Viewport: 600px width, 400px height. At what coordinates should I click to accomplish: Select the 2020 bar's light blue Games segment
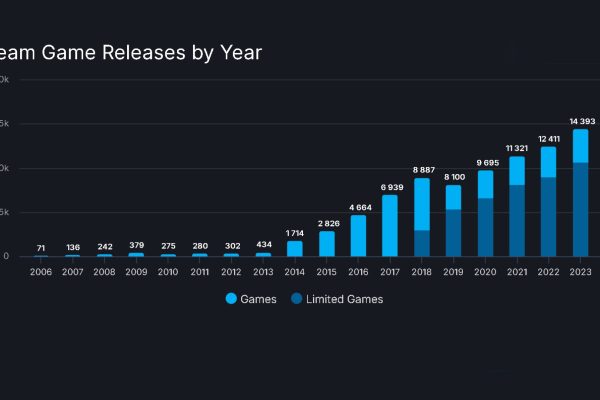click(x=486, y=184)
